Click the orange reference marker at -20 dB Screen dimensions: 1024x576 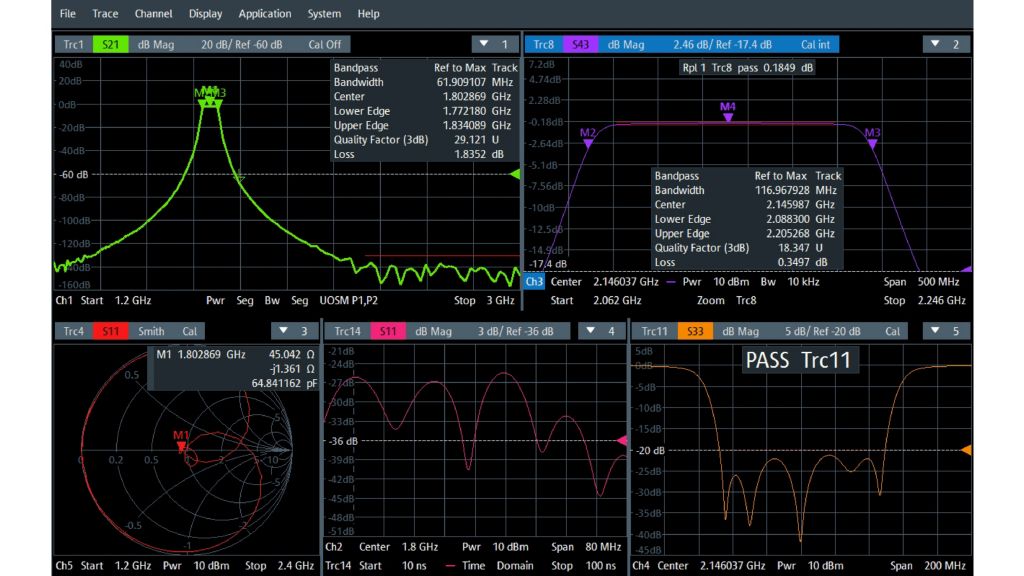coord(967,450)
